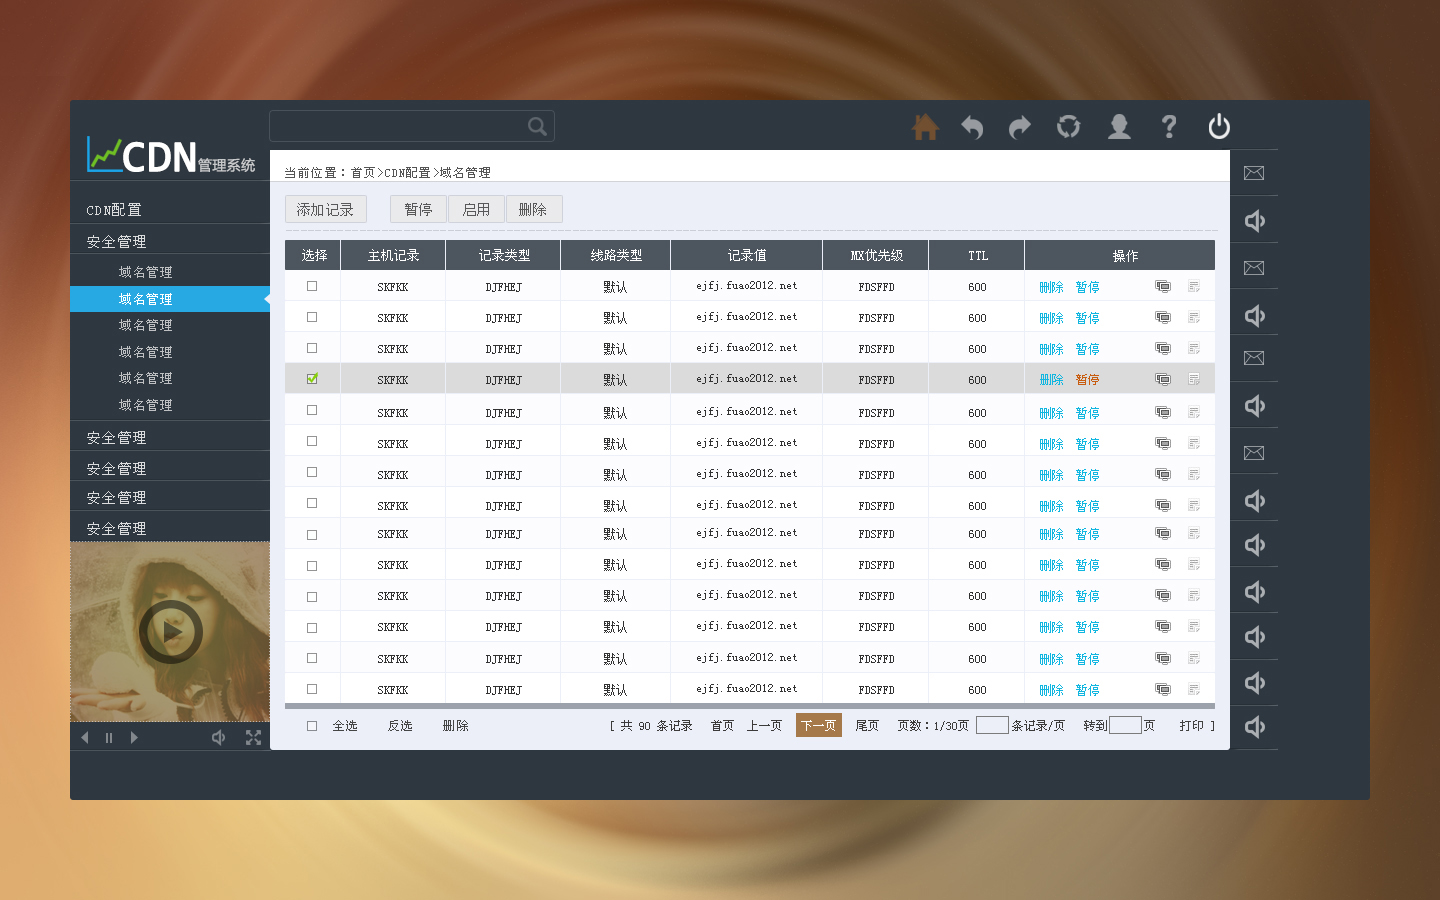Click the 选择 column header
Image resolution: width=1440 pixels, height=900 pixels.
[x=313, y=255]
